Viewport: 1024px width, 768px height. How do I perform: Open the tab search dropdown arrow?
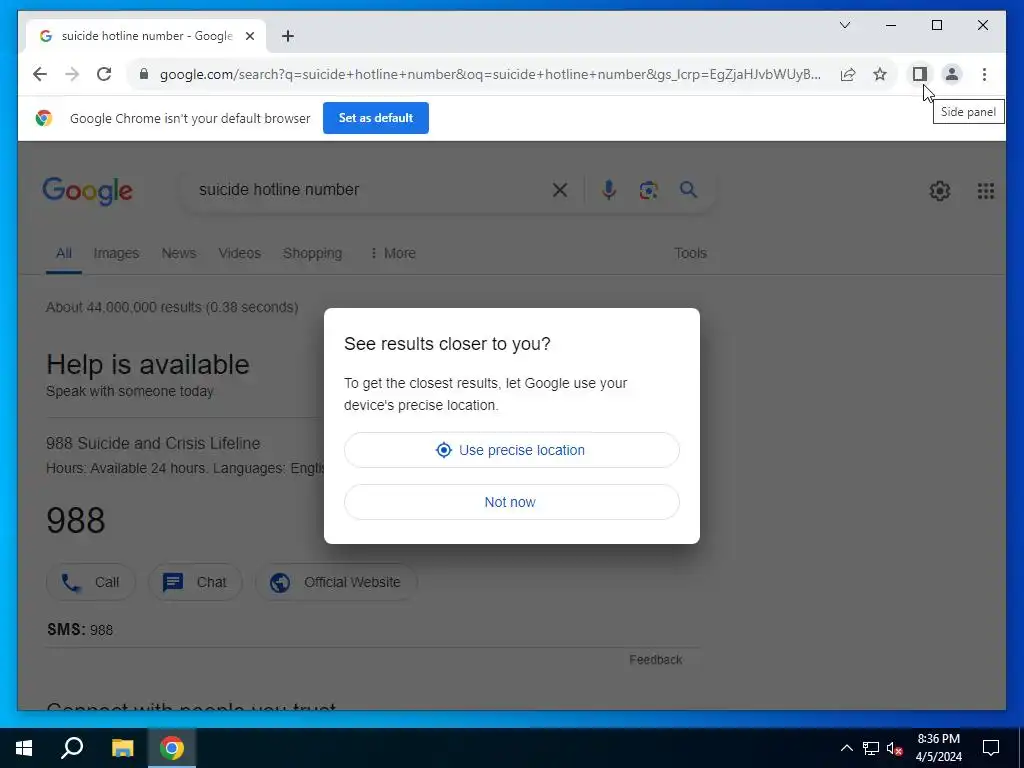click(x=844, y=25)
